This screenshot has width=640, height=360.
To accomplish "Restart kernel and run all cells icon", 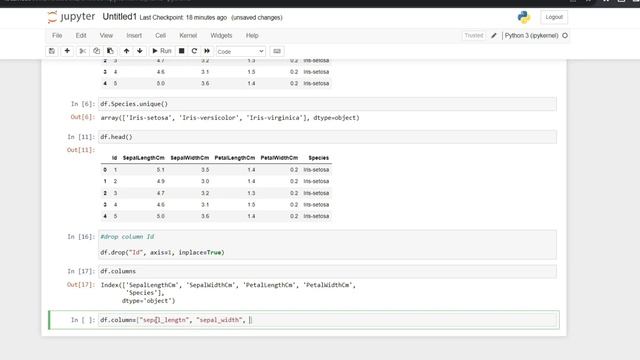I will tap(207, 51).
